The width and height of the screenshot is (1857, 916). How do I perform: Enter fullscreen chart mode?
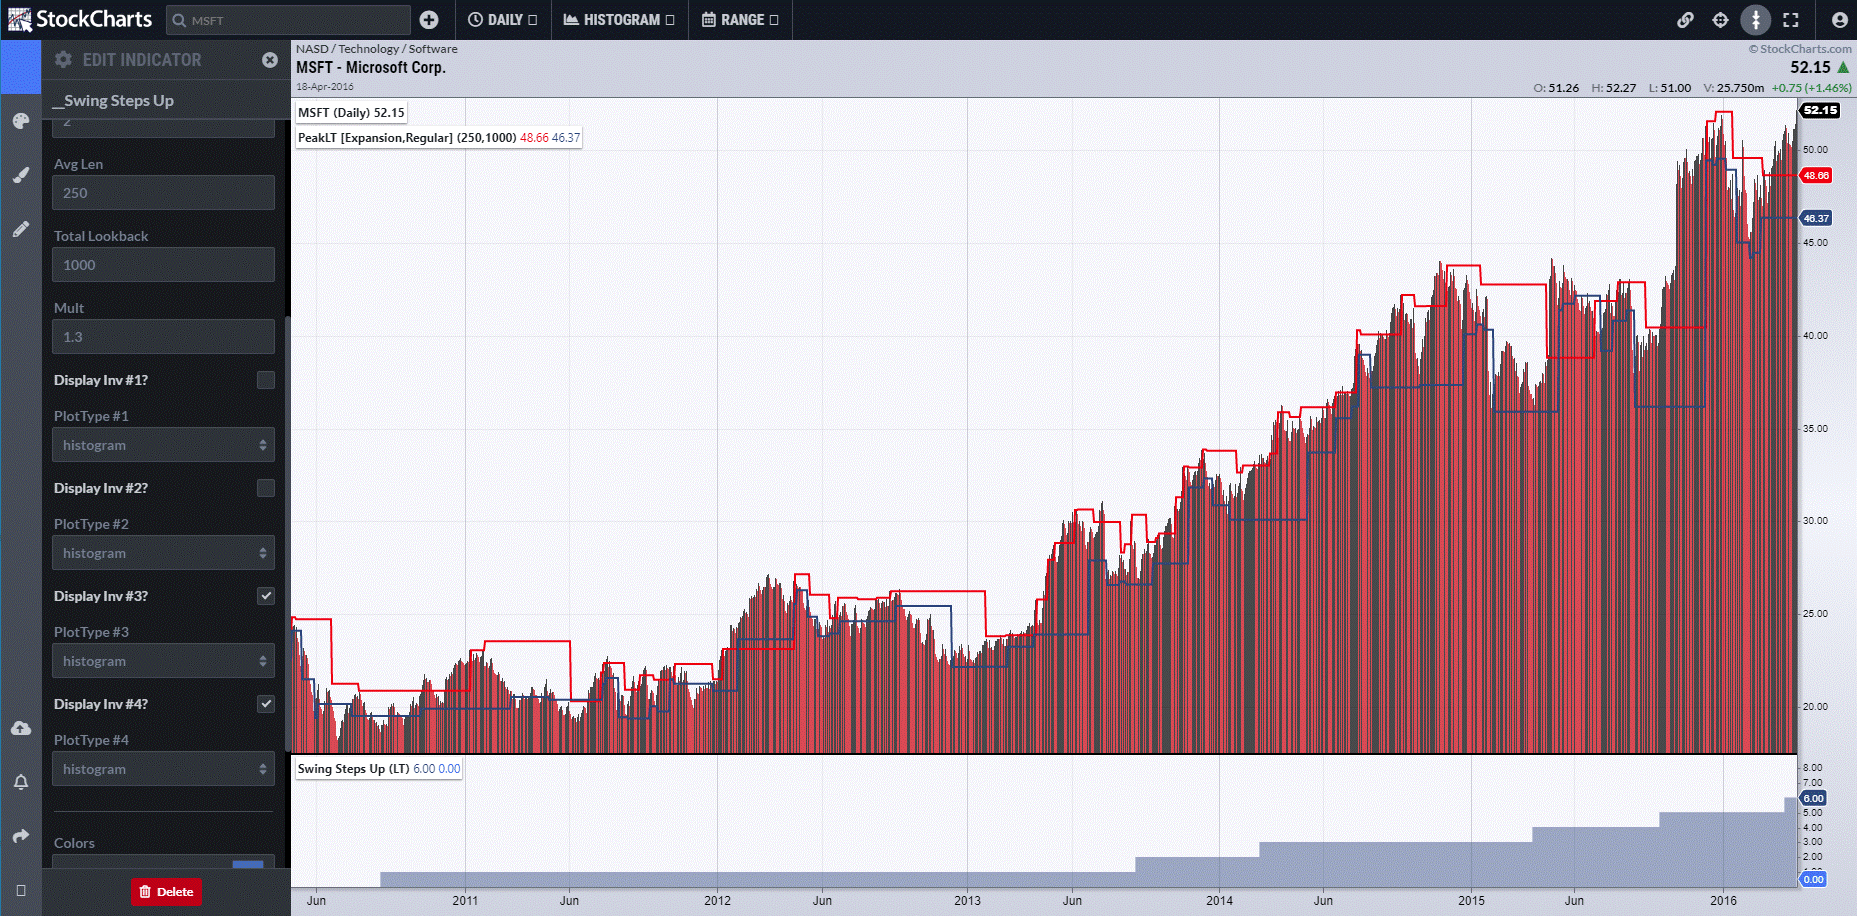click(x=1791, y=20)
